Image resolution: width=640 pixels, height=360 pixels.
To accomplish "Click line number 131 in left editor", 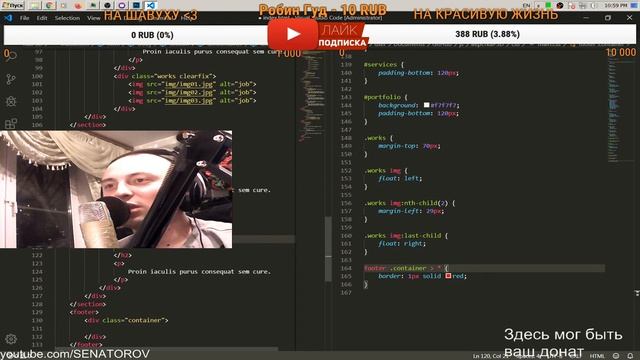I will pyautogui.click(x=37, y=329).
